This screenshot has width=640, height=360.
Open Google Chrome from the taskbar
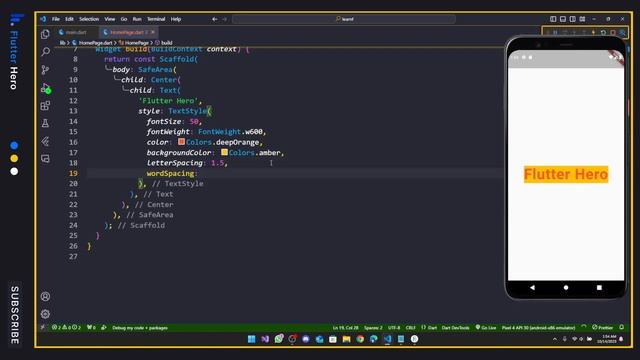coord(360,339)
